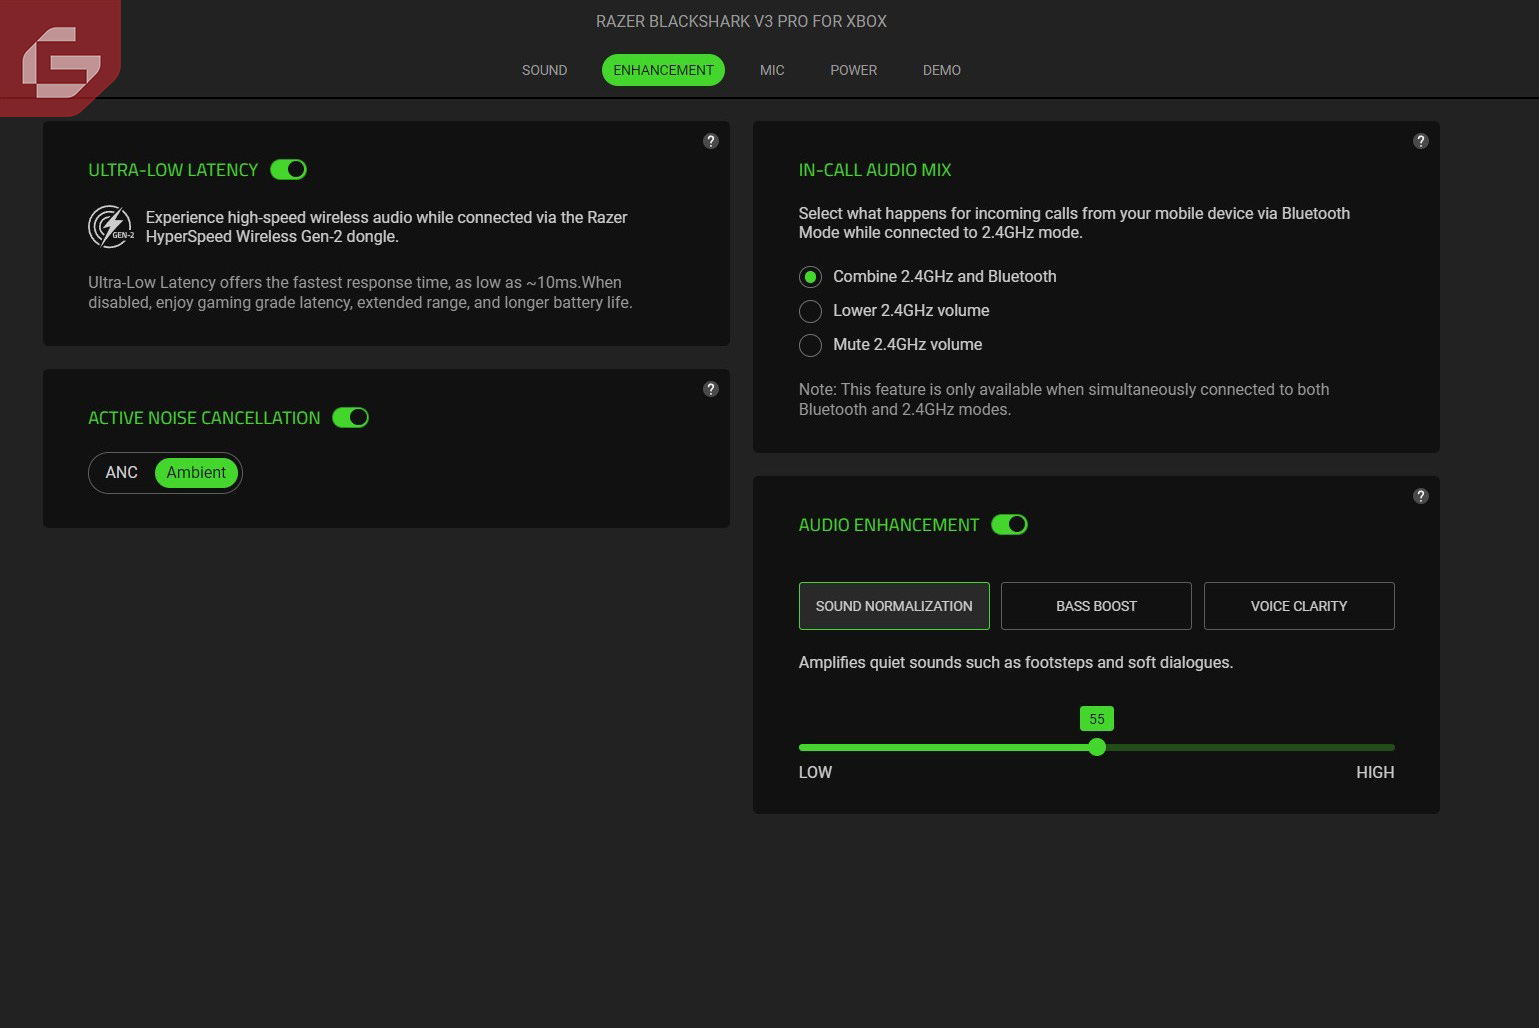This screenshot has height=1028, width=1539.
Task: Toggle Active Noise Cancellation switch
Action: (351, 418)
